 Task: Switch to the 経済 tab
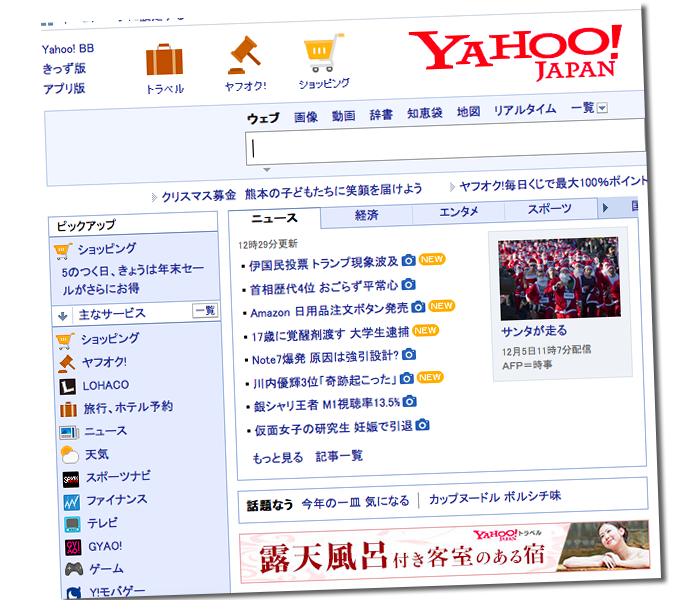367,215
